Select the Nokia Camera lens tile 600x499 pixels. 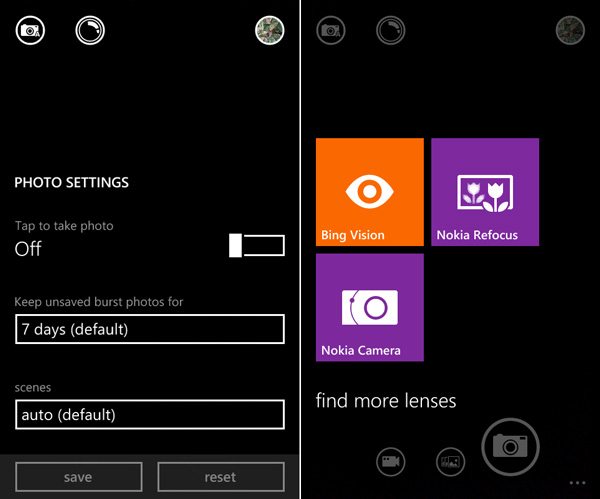(369, 307)
